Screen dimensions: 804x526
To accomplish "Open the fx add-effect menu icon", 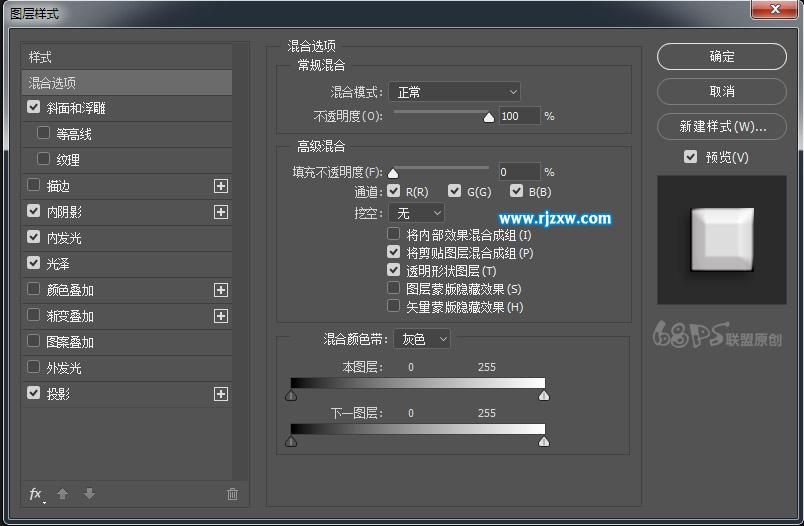I will [36, 494].
